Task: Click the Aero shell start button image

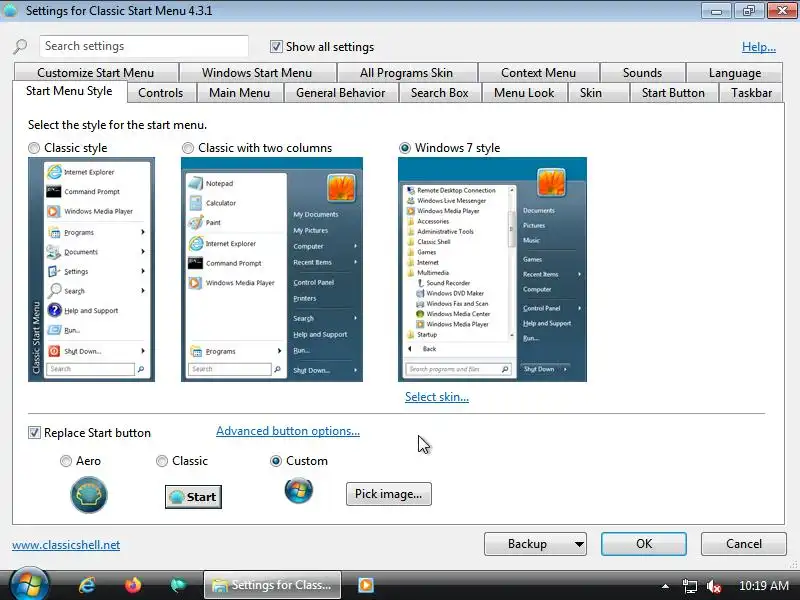Action: pyautogui.click(x=89, y=494)
